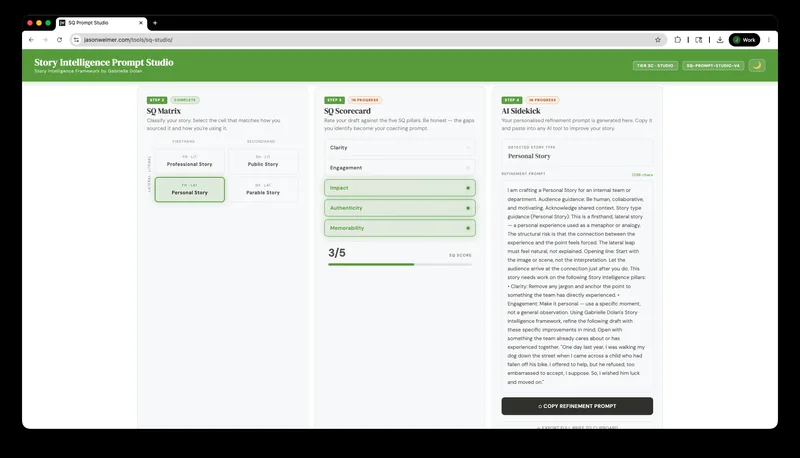Click the STEP 3 badge
Viewport: 800px width, 458px height.
point(334,100)
